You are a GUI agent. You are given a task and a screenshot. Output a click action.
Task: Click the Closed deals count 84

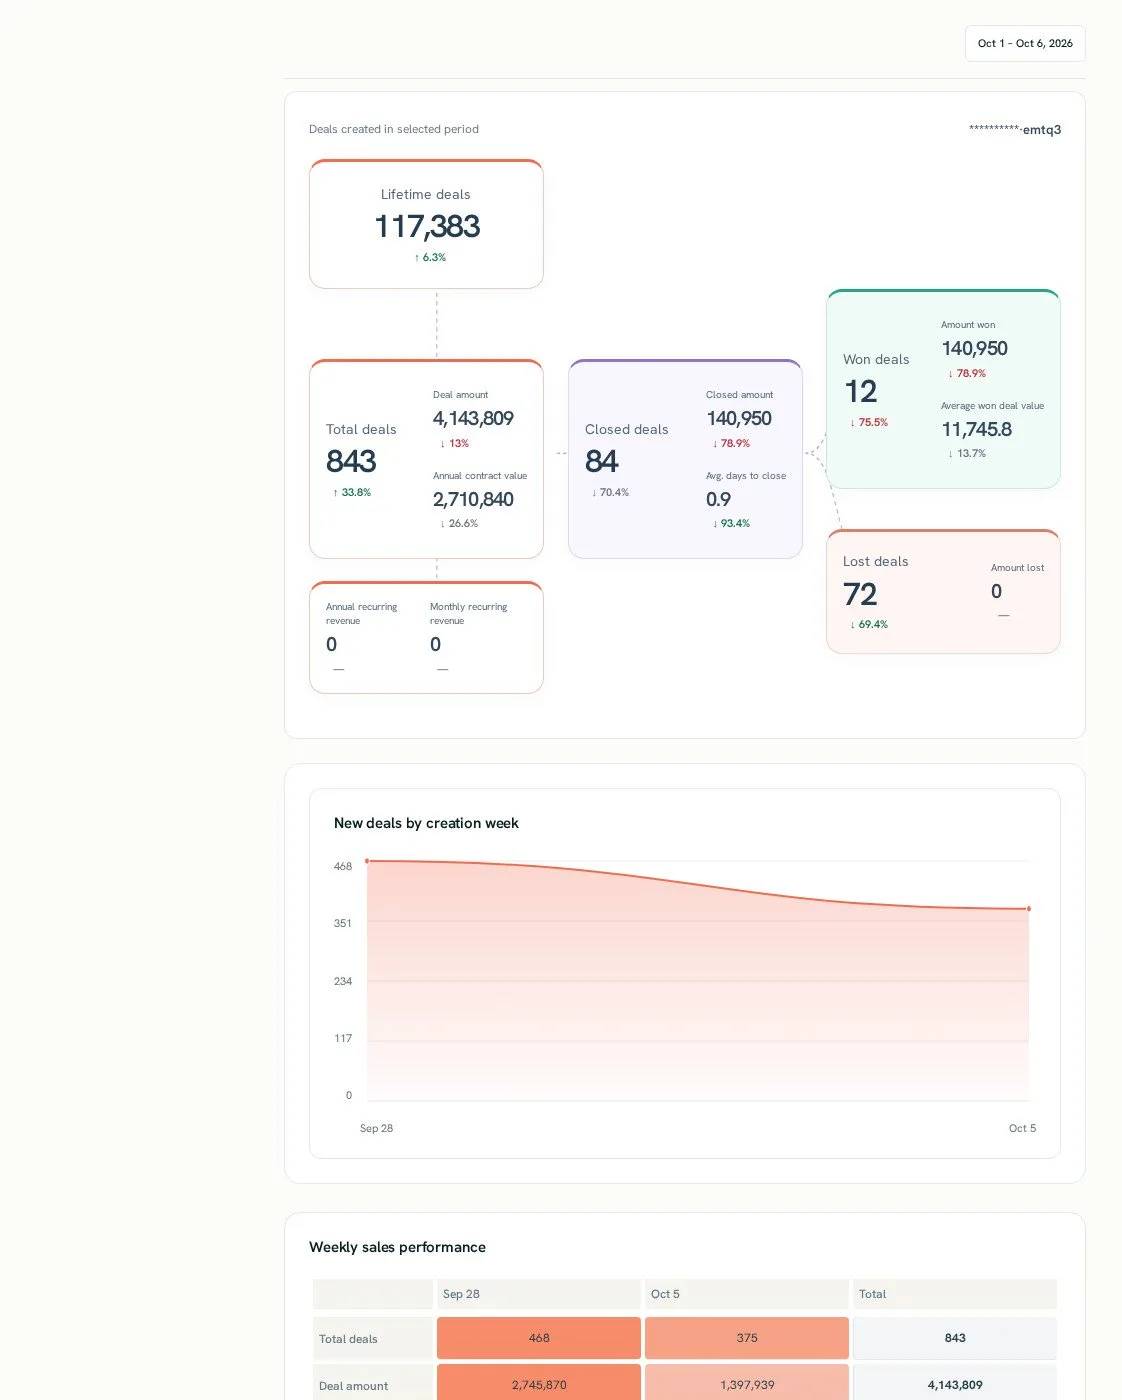point(602,461)
